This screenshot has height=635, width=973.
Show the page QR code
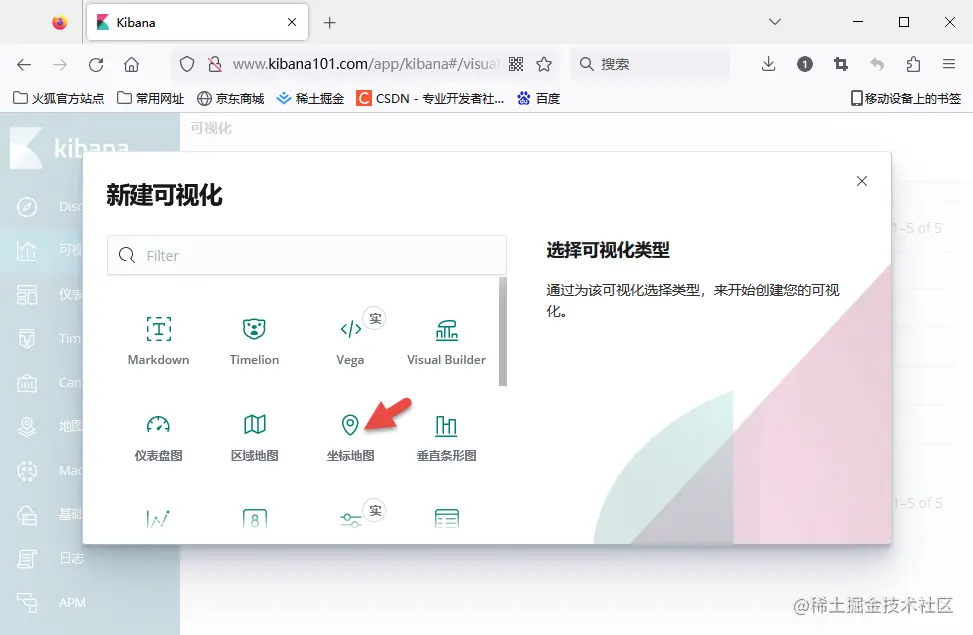click(x=516, y=64)
